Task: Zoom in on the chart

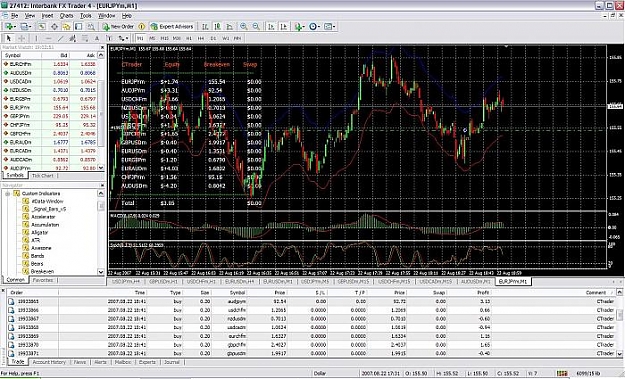Action: pyautogui.click(x=244, y=27)
